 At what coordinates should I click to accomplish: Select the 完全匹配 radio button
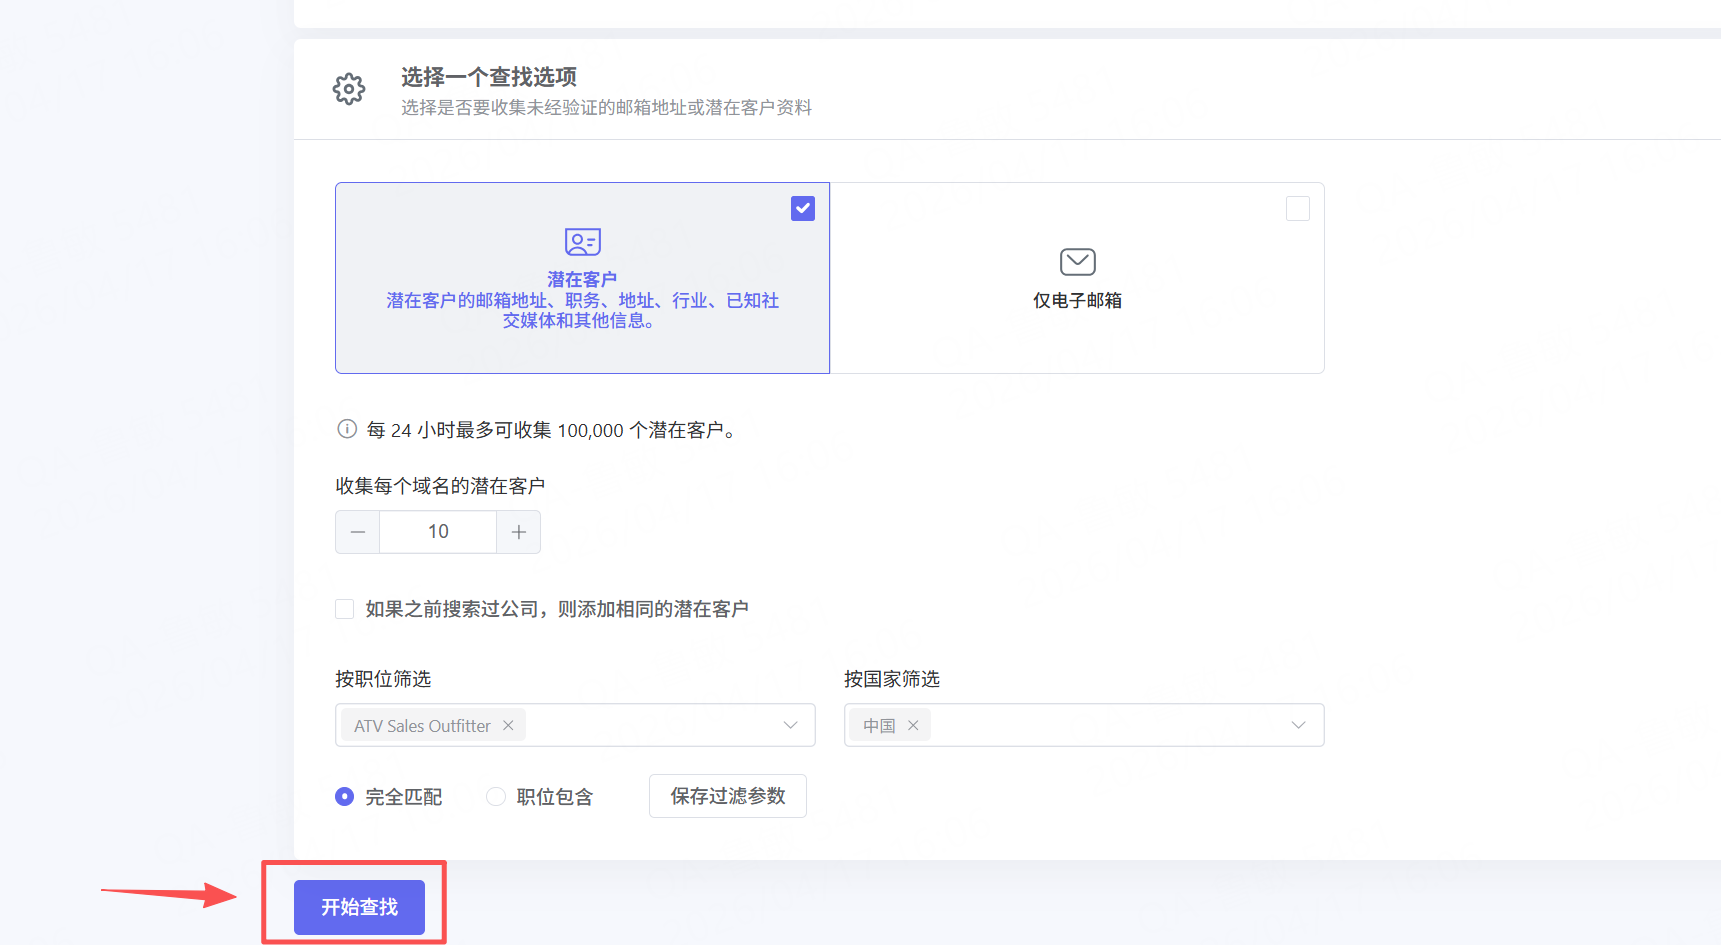point(345,797)
